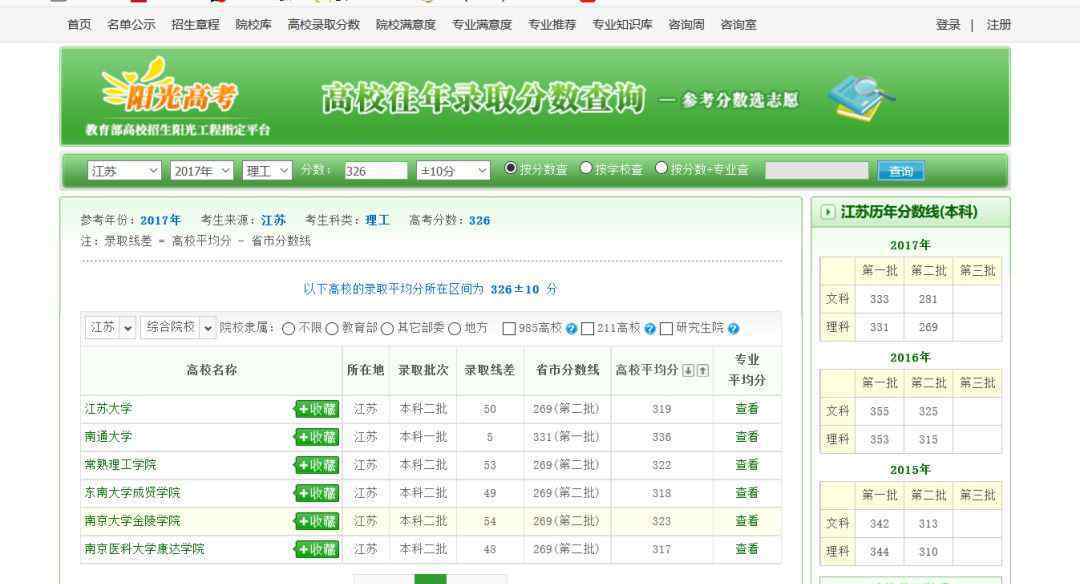Open 江苏大学 school link
The image size is (1080, 584).
pos(108,409)
